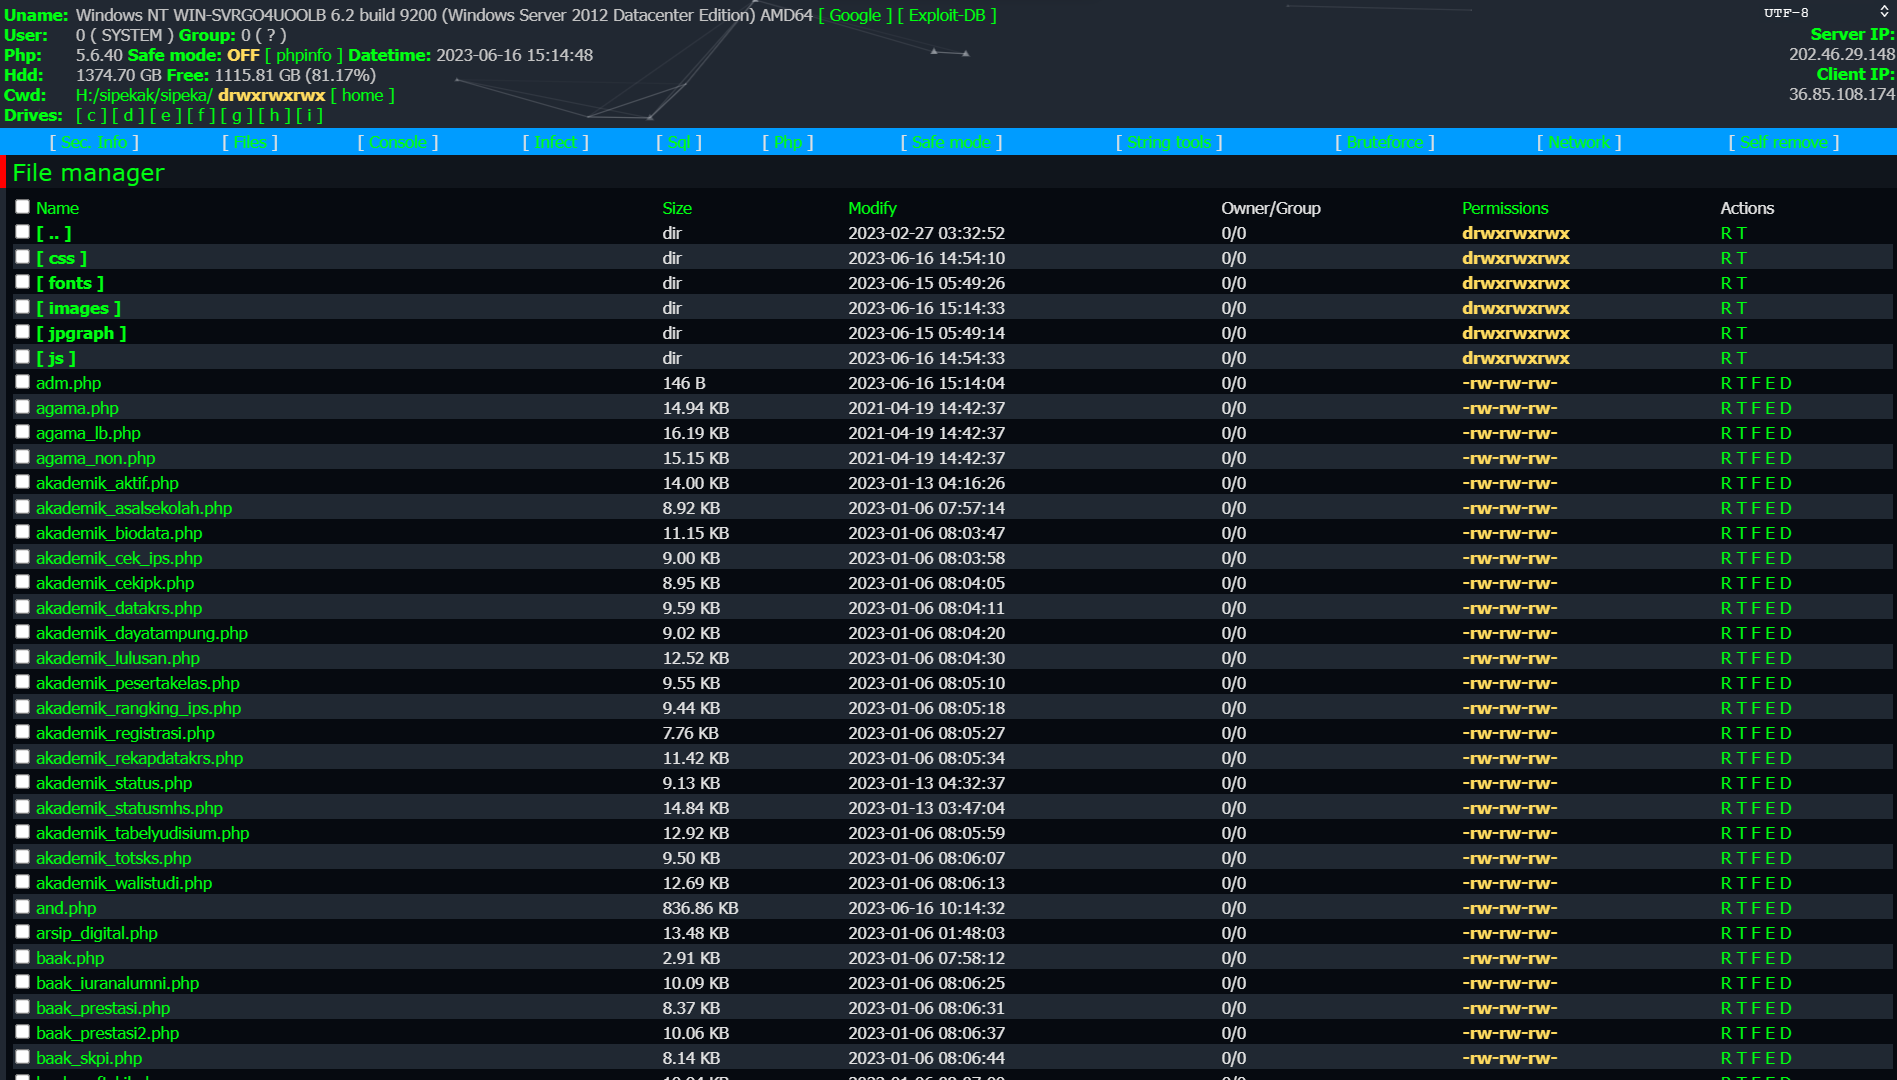Click T action for adm.php
The height and width of the screenshot is (1080, 1897).
coord(1741,383)
